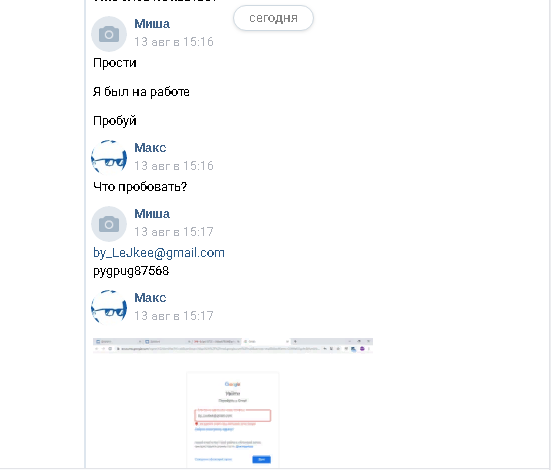The height and width of the screenshot is (470, 551).
Task: Select the "Что пробовать?" message
Action: point(140,187)
